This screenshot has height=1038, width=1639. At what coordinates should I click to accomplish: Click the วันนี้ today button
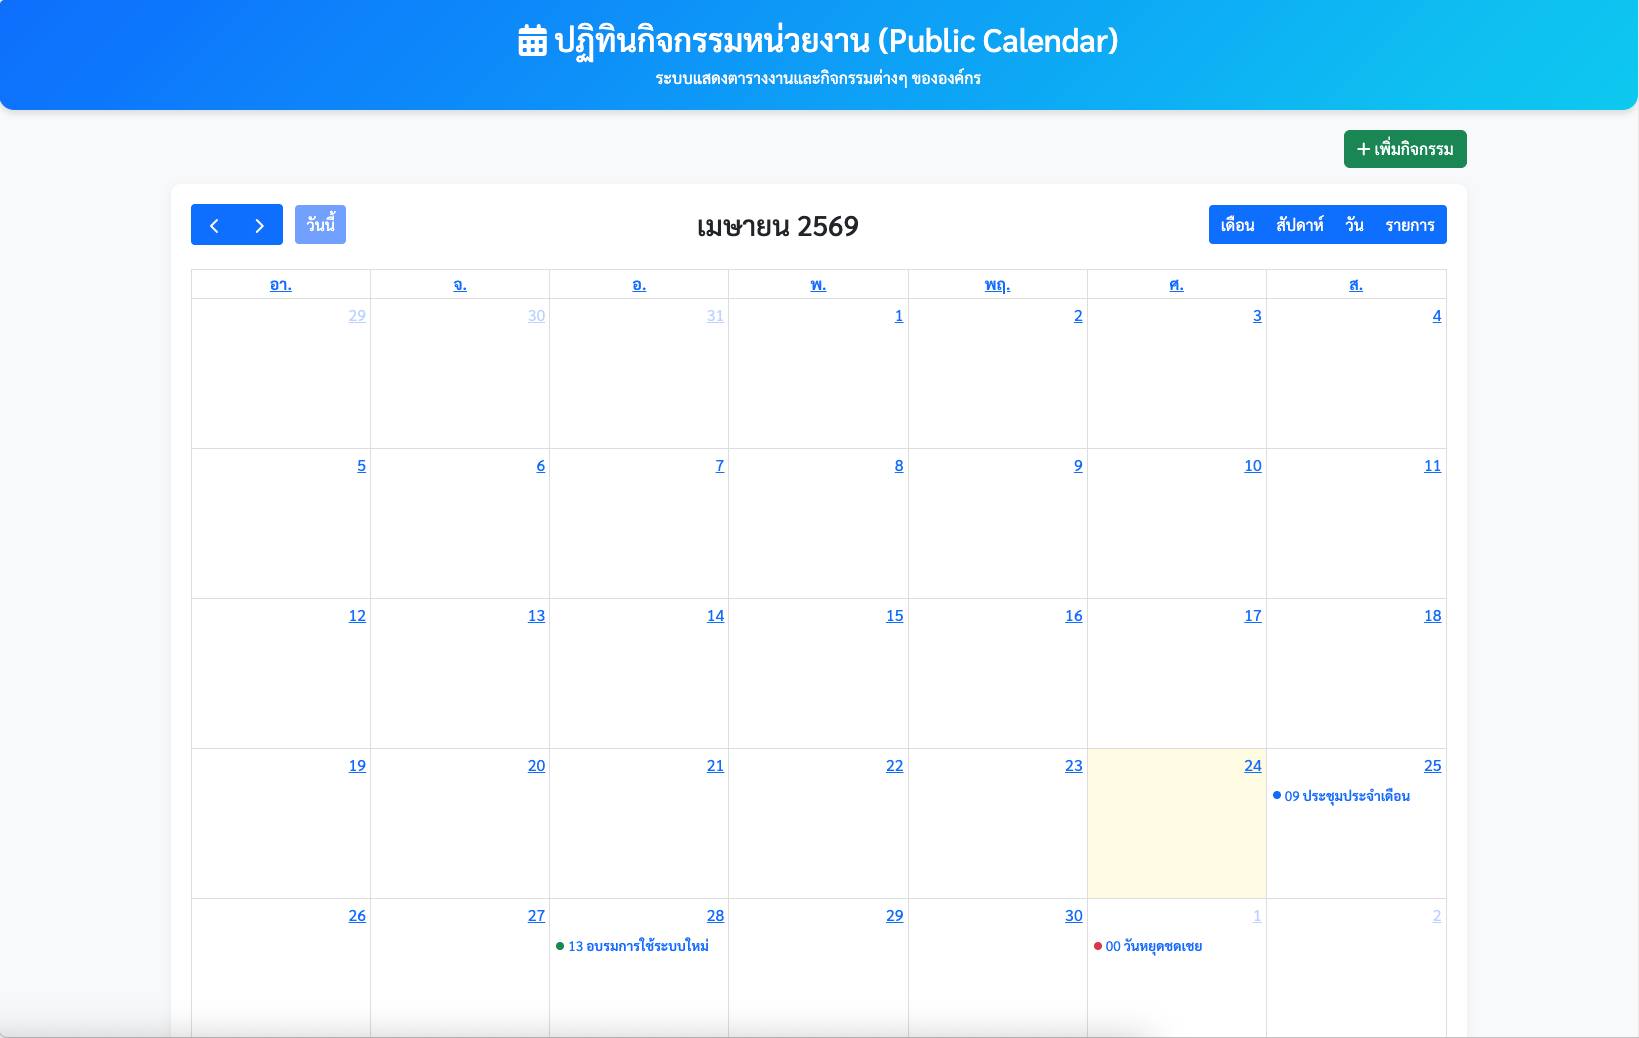click(320, 225)
